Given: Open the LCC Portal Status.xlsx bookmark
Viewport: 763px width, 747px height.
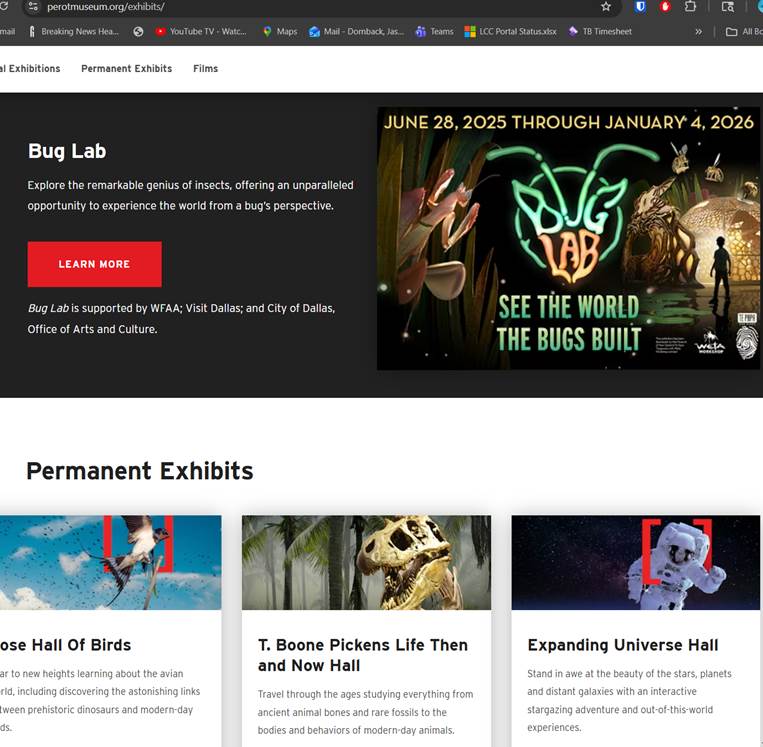Looking at the screenshot, I should [510, 32].
